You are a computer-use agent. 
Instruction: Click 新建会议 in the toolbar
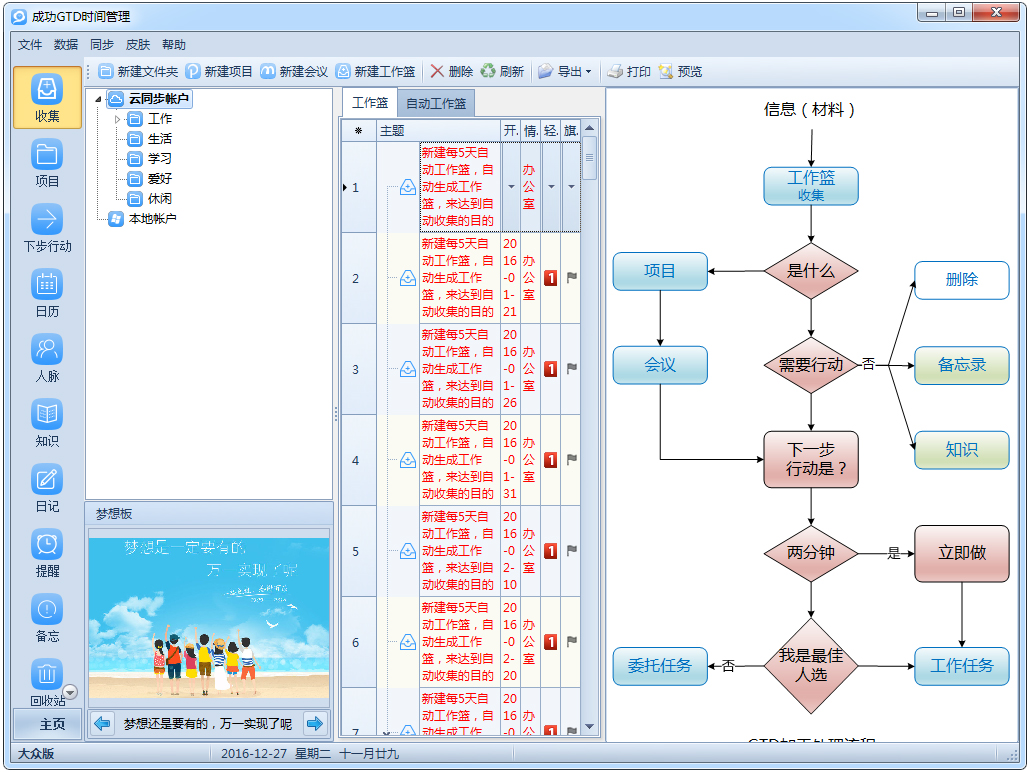(294, 72)
